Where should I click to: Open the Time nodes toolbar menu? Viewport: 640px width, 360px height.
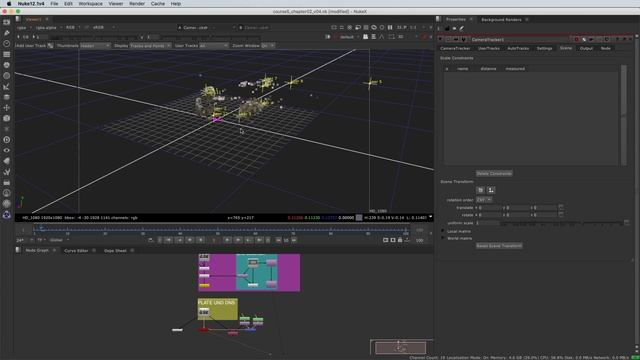coord(7,43)
